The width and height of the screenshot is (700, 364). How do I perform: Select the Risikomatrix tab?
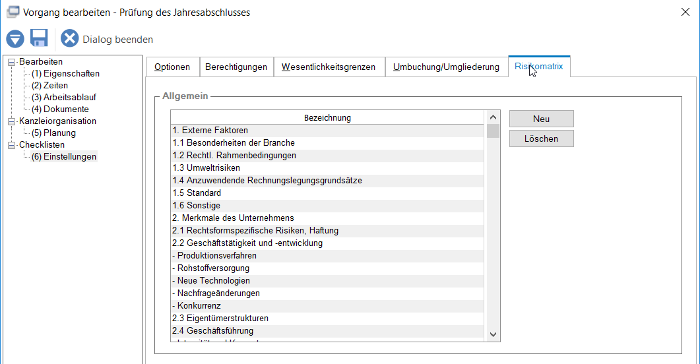coord(539,66)
